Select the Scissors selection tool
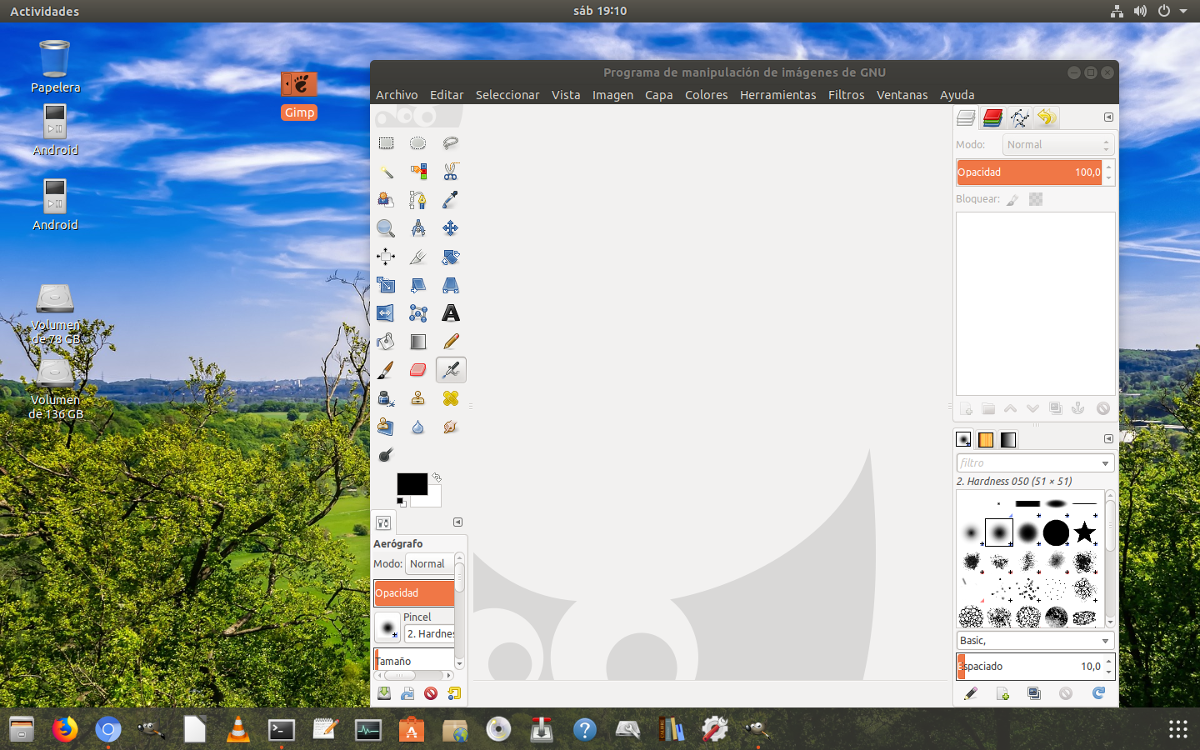Image resolution: width=1200 pixels, height=750 pixels. [x=450, y=171]
